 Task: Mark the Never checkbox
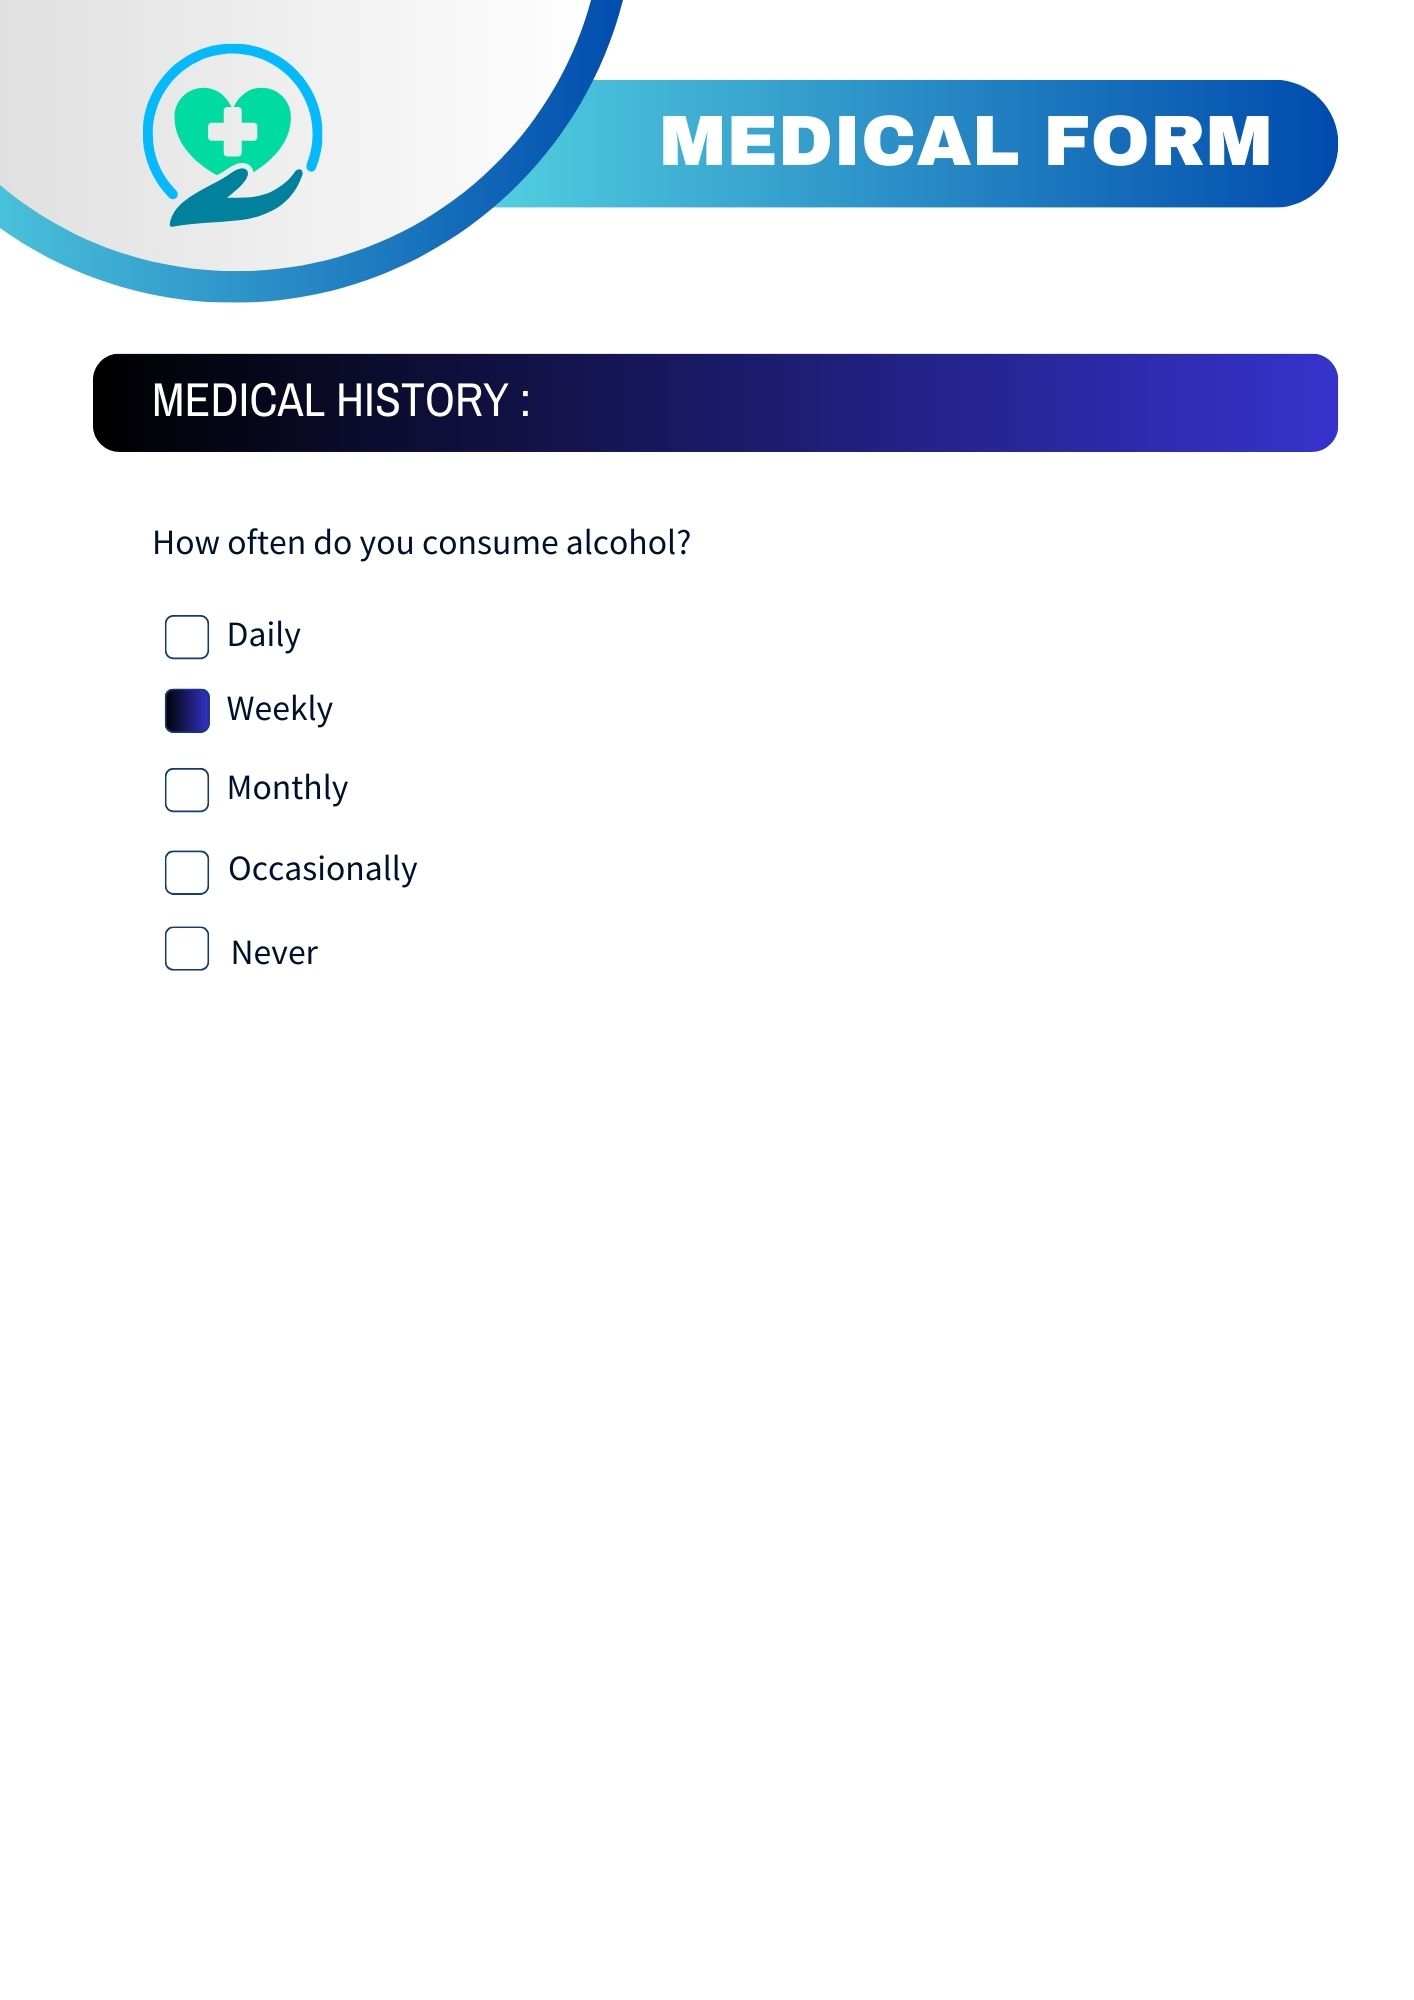pos(187,949)
